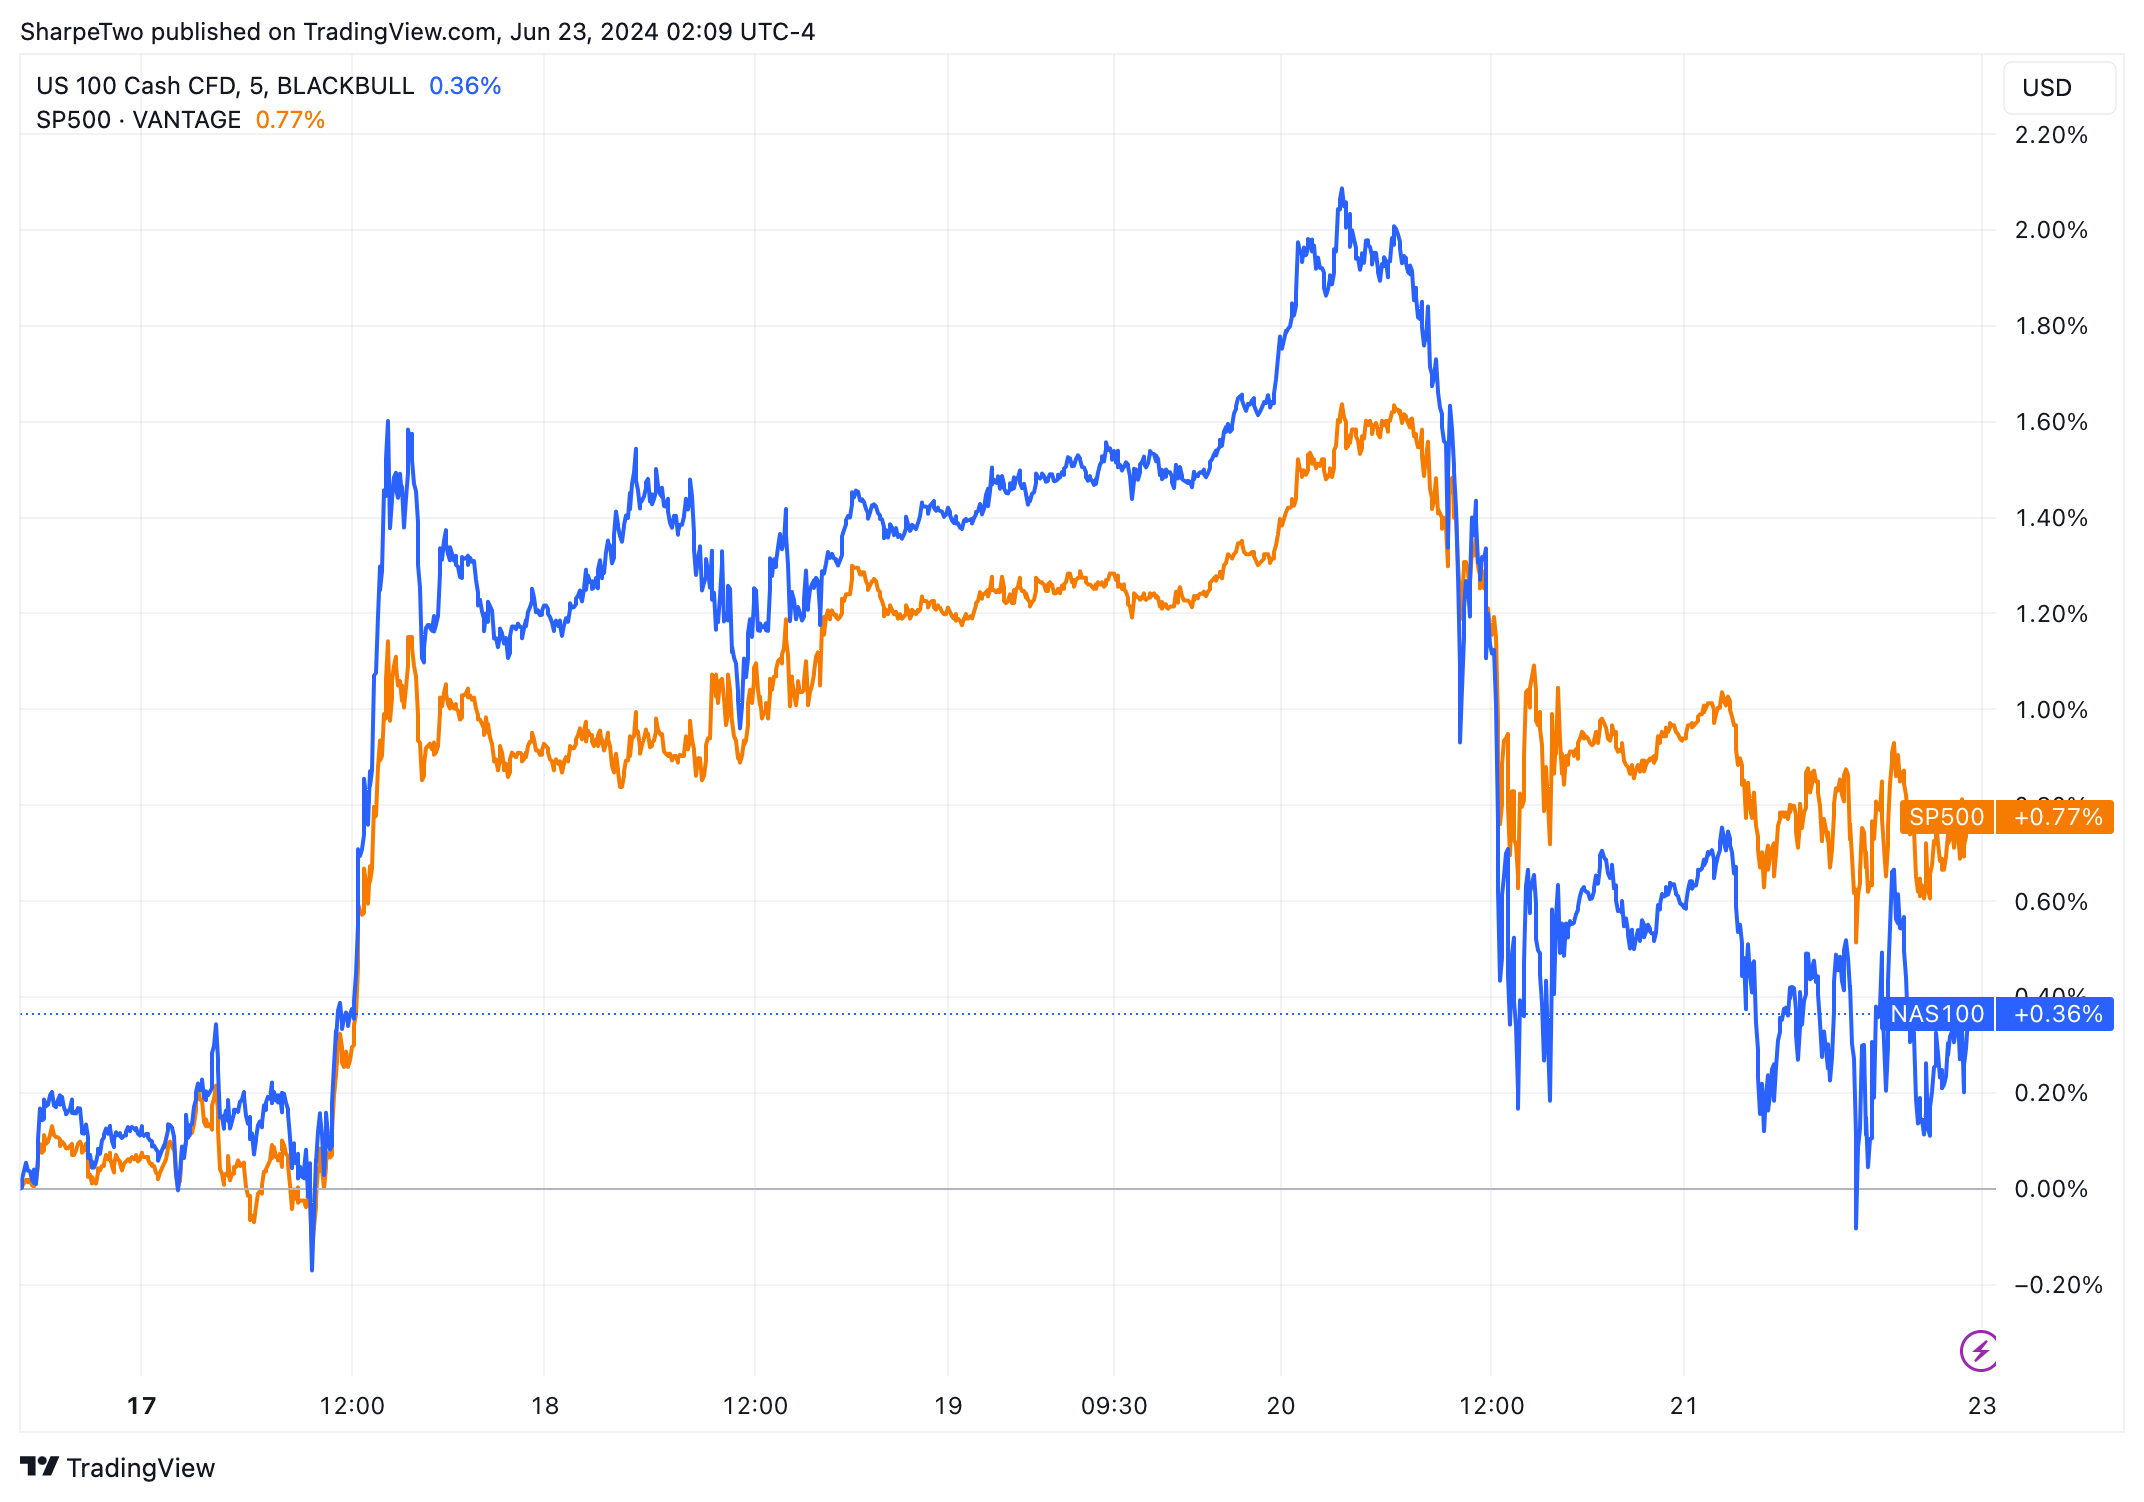
Task: Click the TradingView logo icon
Action: pos(40,1466)
